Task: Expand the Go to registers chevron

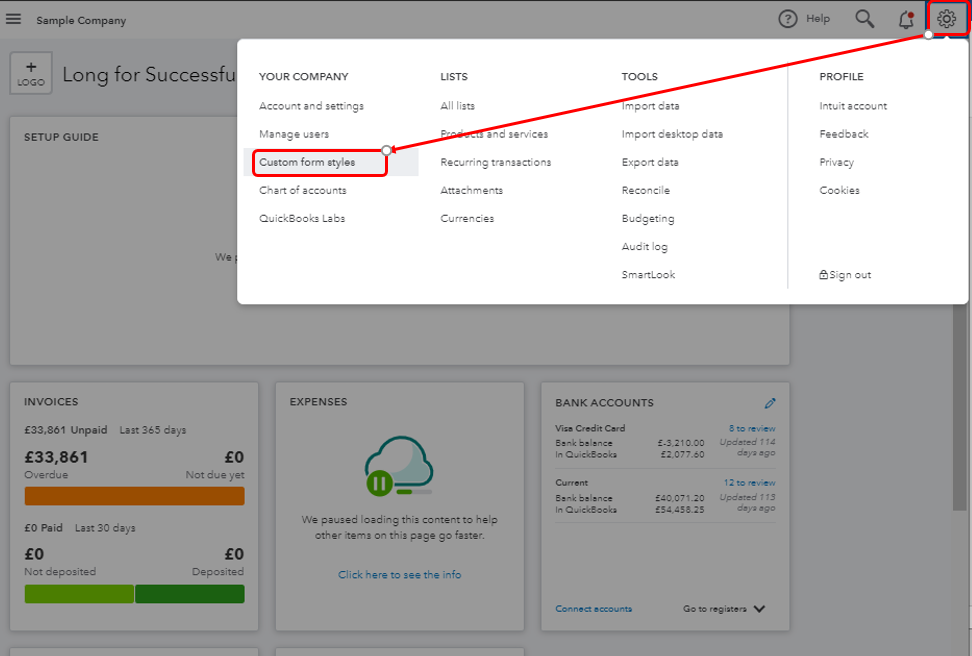Action: click(x=759, y=609)
